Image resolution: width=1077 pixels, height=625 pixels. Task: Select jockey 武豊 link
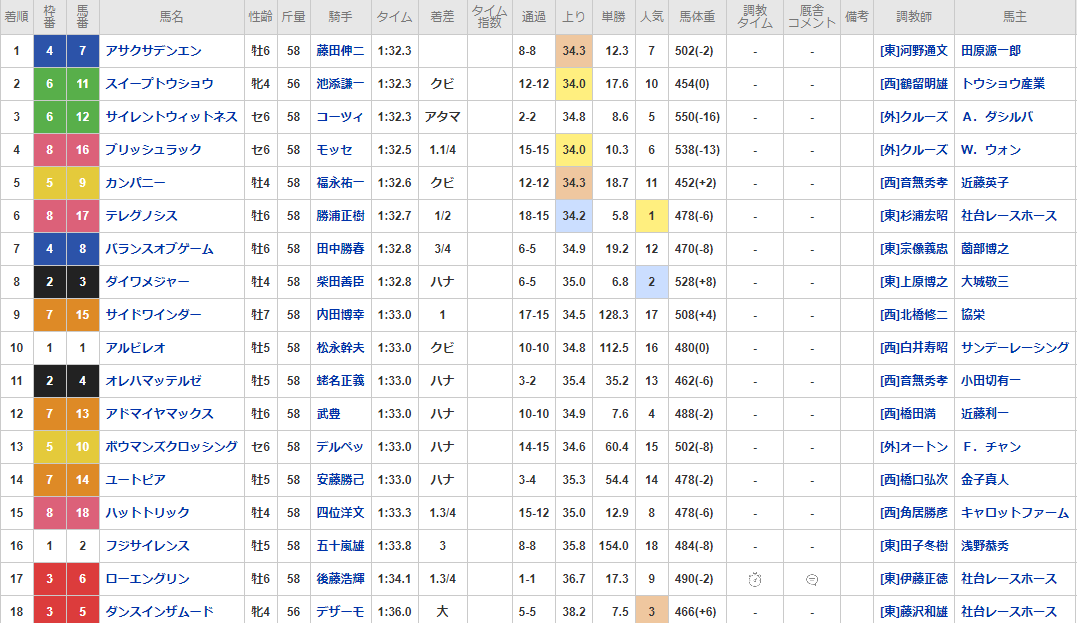(x=328, y=414)
